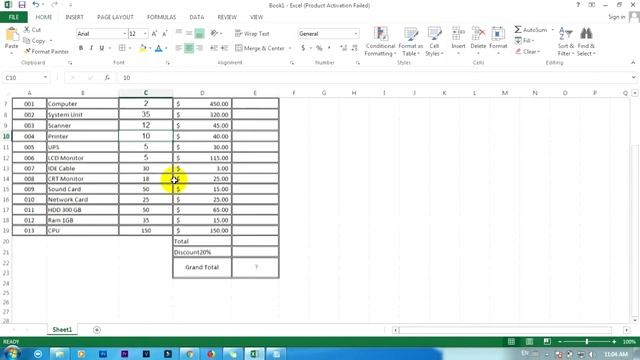Click the zoom slider handle
Viewport: 640px width, 360px height.
point(587,342)
